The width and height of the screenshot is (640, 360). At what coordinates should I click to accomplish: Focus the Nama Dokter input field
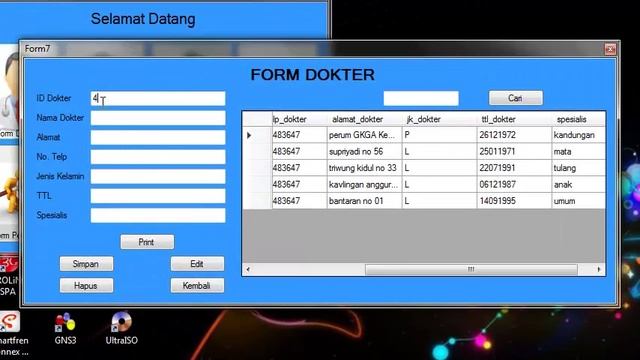tap(158, 118)
